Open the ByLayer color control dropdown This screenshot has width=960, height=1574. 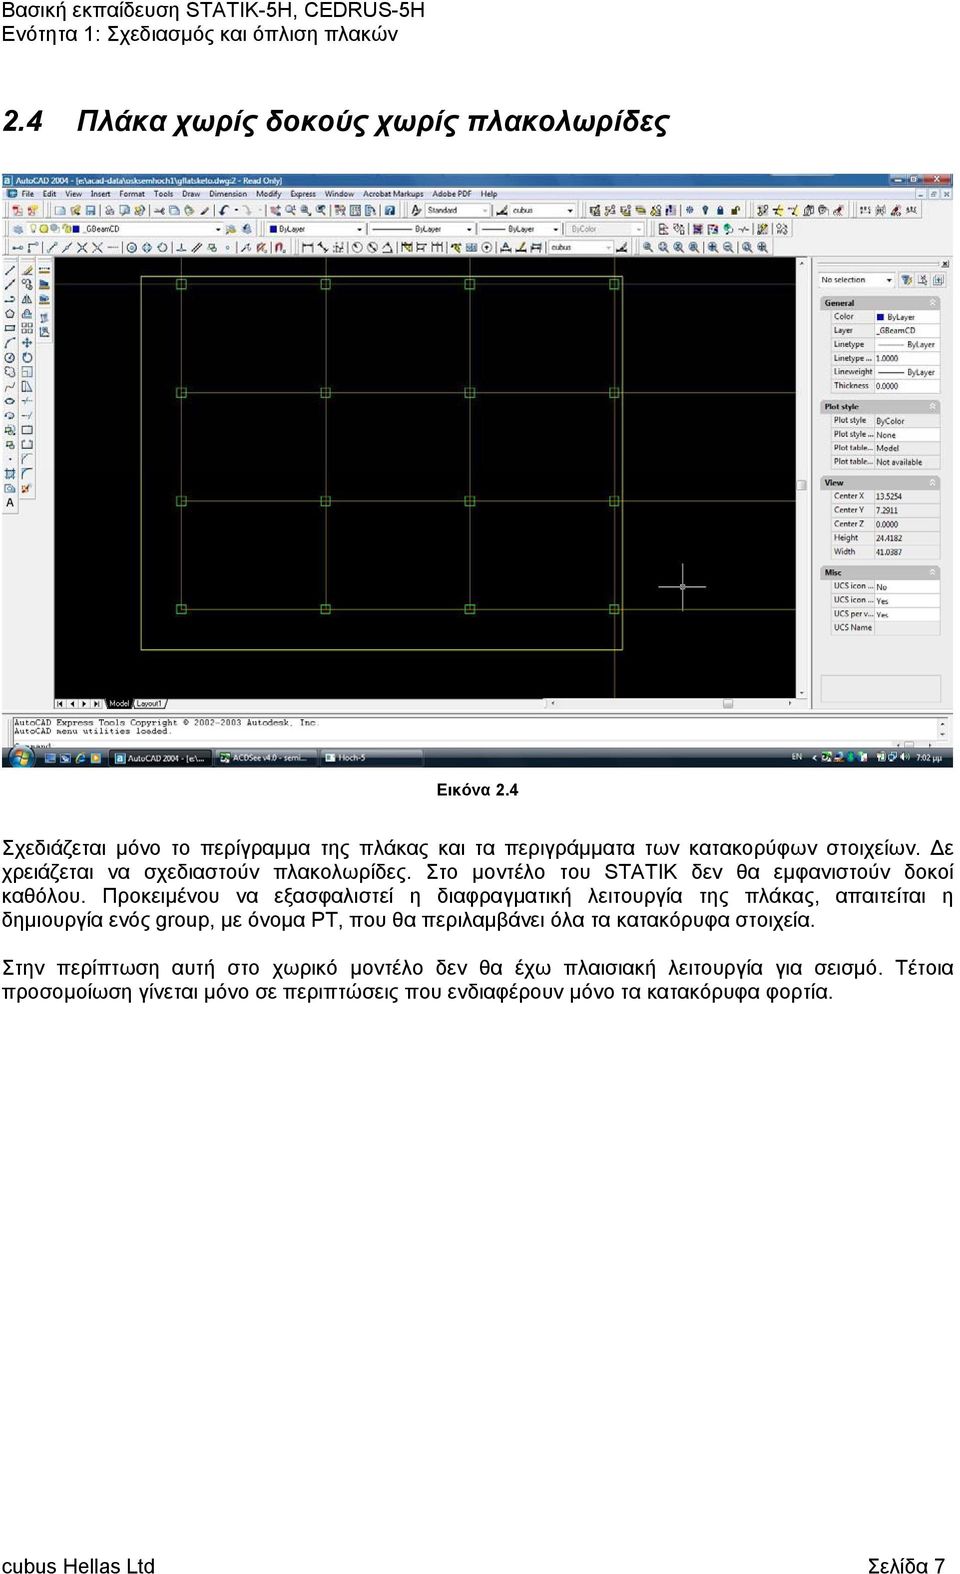coord(316,229)
